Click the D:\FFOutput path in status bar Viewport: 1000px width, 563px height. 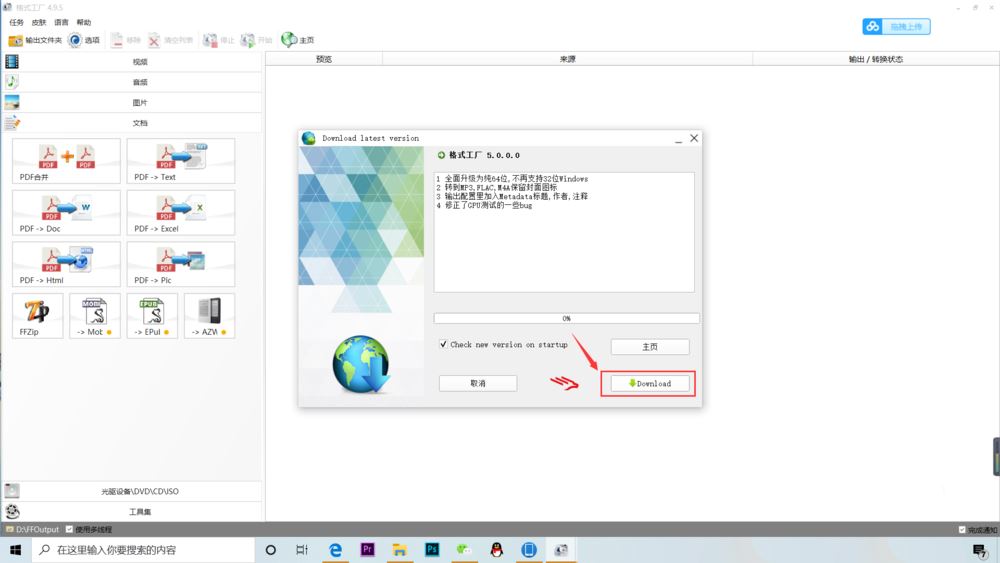pos(37,529)
